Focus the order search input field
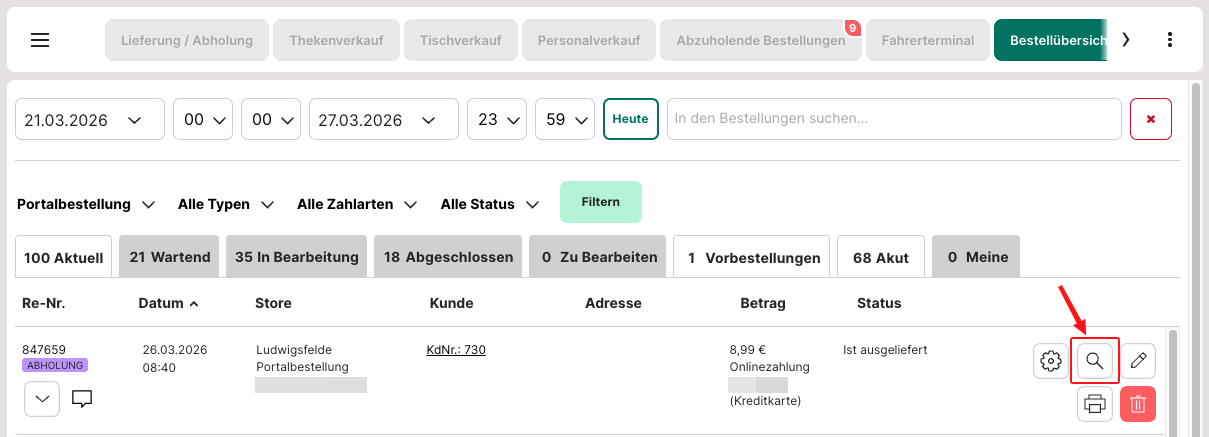The height and width of the screenshot is (437, 1209). click(893, 119)
